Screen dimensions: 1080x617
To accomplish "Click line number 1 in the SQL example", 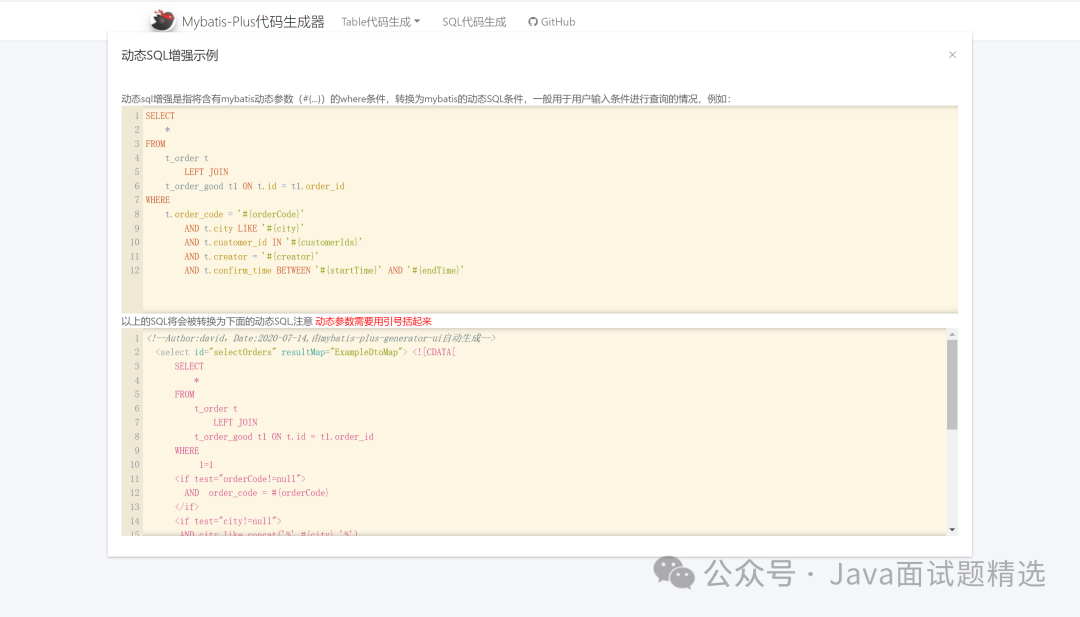I will (x=136, y=115).
